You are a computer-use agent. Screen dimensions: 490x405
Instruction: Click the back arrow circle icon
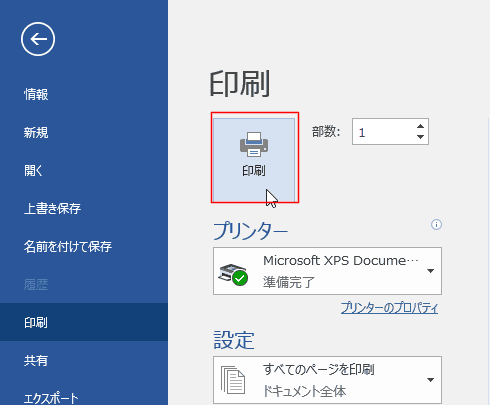38,39
